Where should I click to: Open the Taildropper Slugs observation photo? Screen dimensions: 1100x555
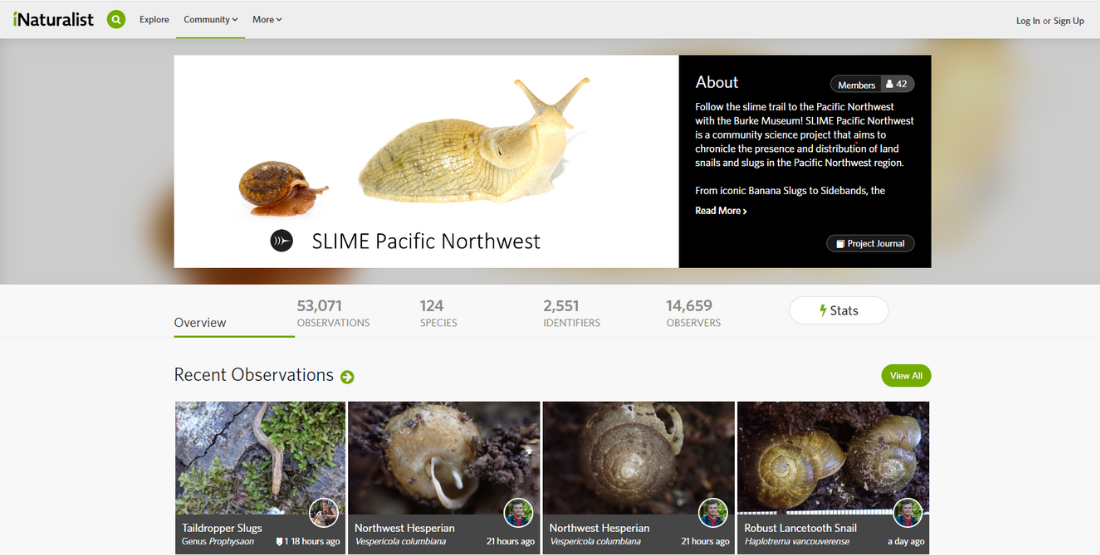260,457
